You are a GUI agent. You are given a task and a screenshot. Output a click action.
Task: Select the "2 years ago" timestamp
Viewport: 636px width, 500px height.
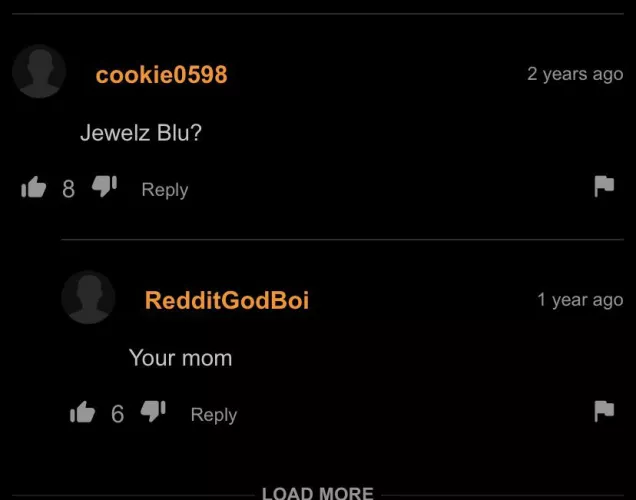point(575,74)
